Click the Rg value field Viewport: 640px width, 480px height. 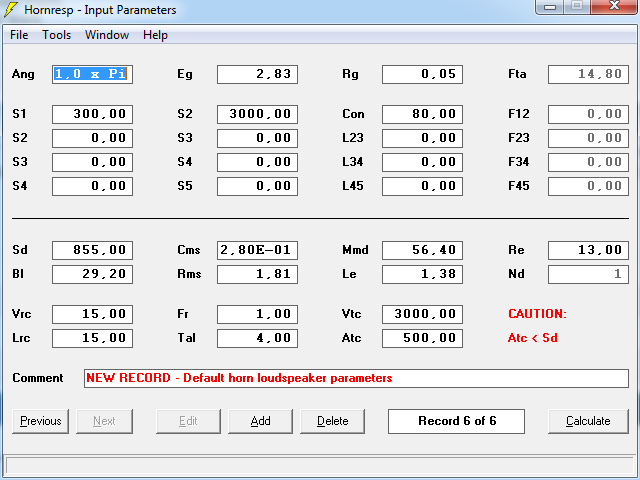pos(422,74)
